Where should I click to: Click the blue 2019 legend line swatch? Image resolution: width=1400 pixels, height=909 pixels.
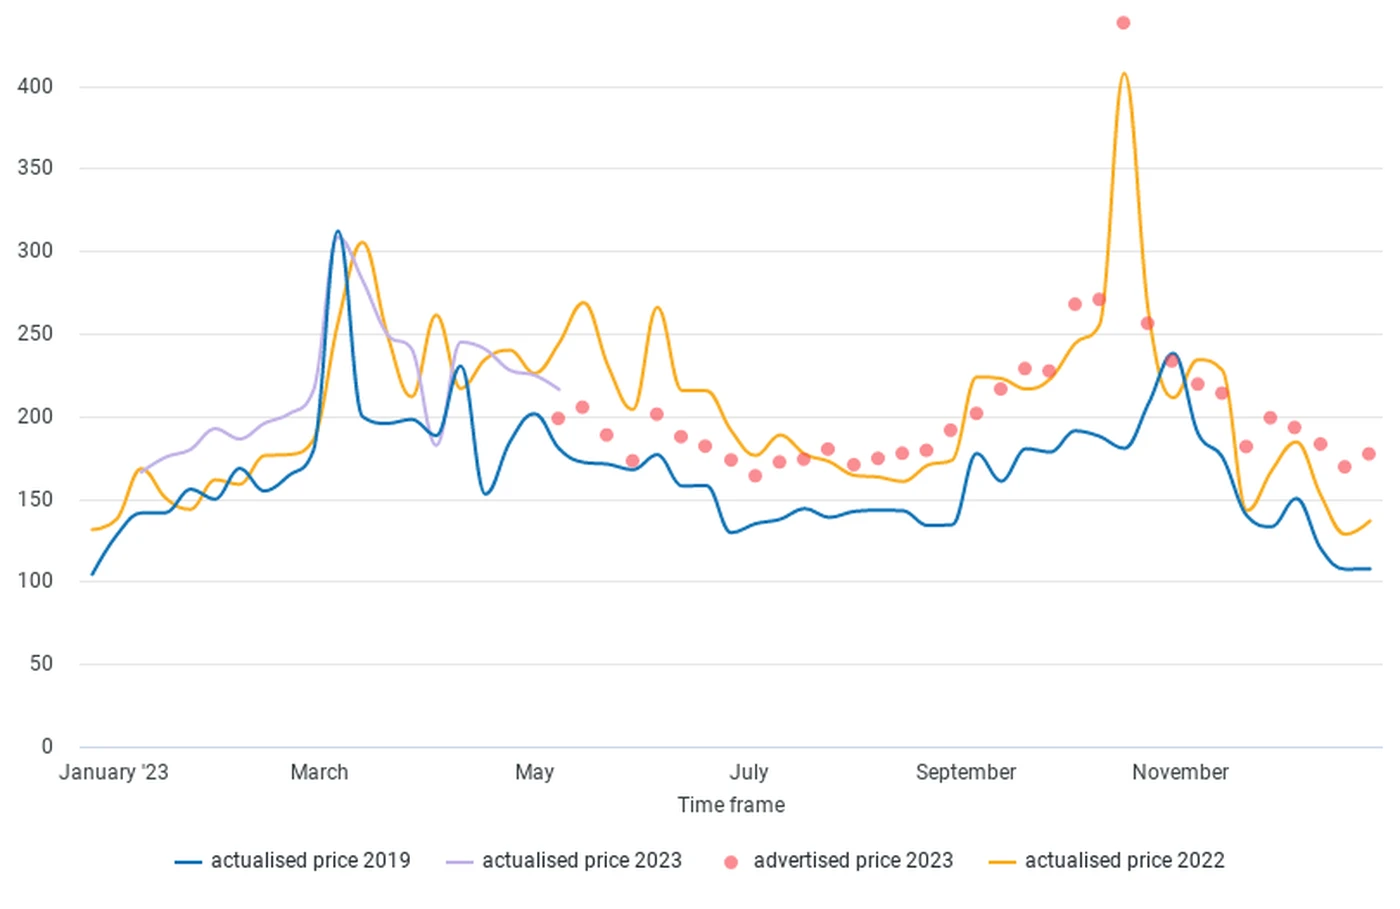click(x=188, y=861)
